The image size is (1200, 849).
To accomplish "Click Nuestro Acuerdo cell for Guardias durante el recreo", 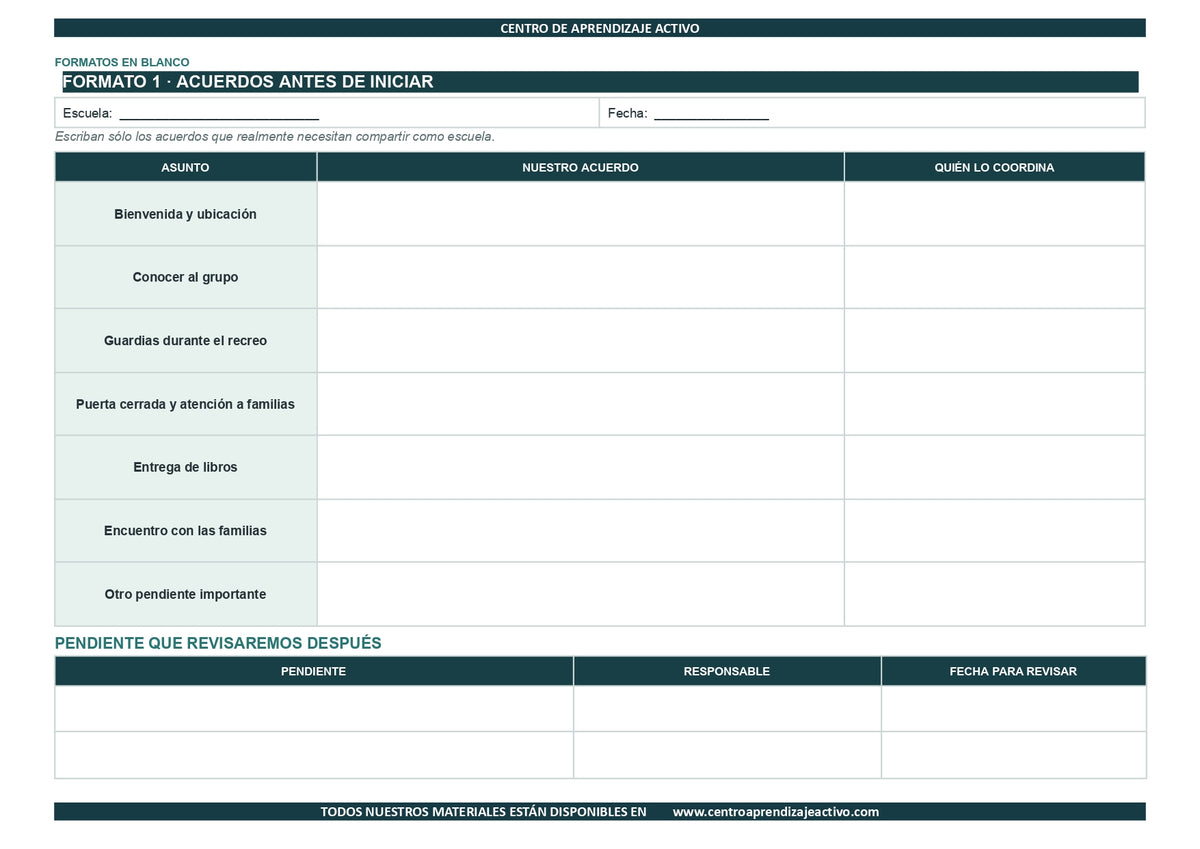I will tap(580, 341).
